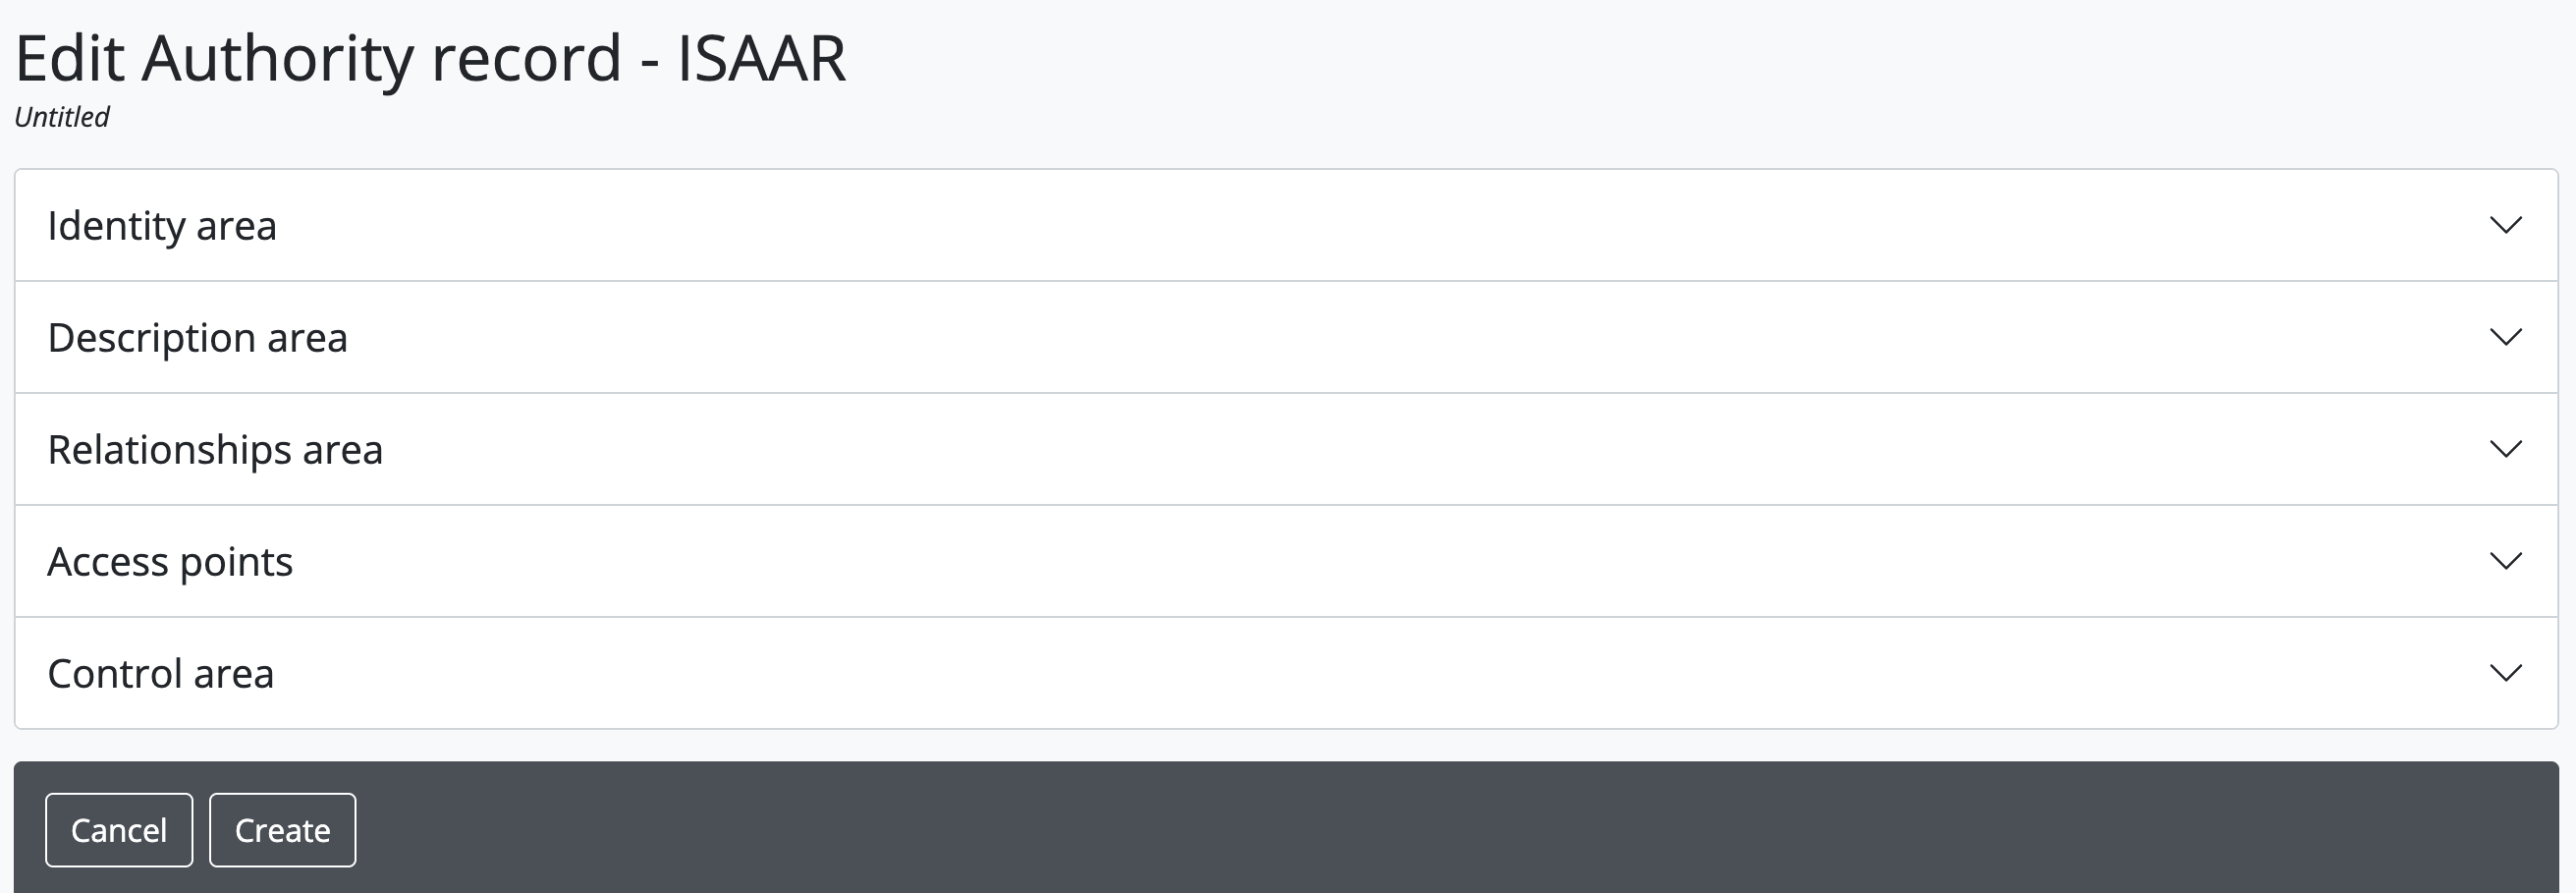Click middle of the Access points row

1286,561
